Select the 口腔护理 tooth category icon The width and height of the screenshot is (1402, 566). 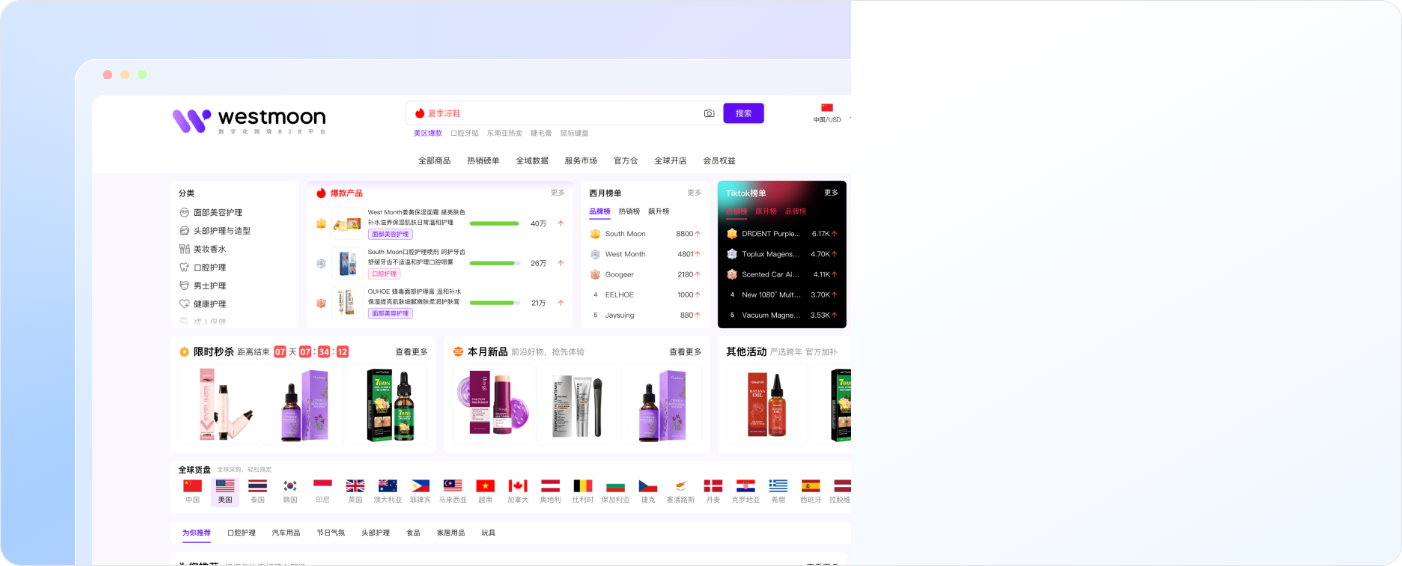tap(184, 267)
